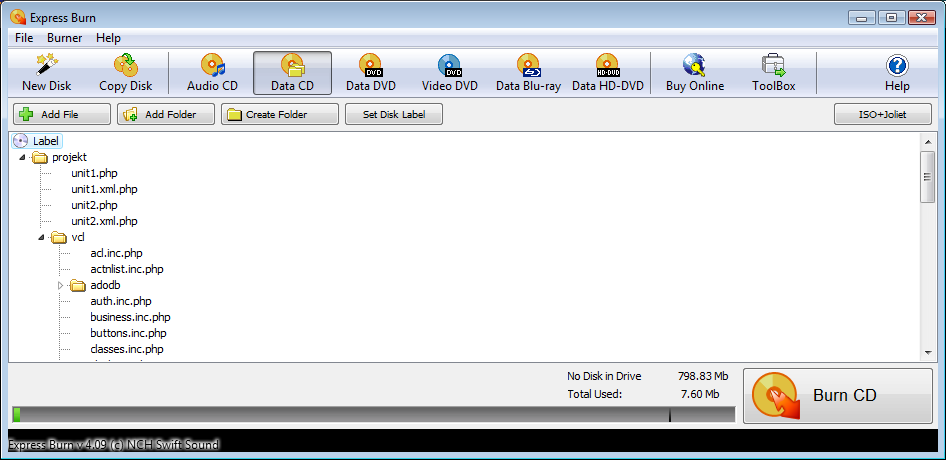Click the scrollbar down arrow
The width and height of the screenshot is (946, 460).
click(927, 353)
